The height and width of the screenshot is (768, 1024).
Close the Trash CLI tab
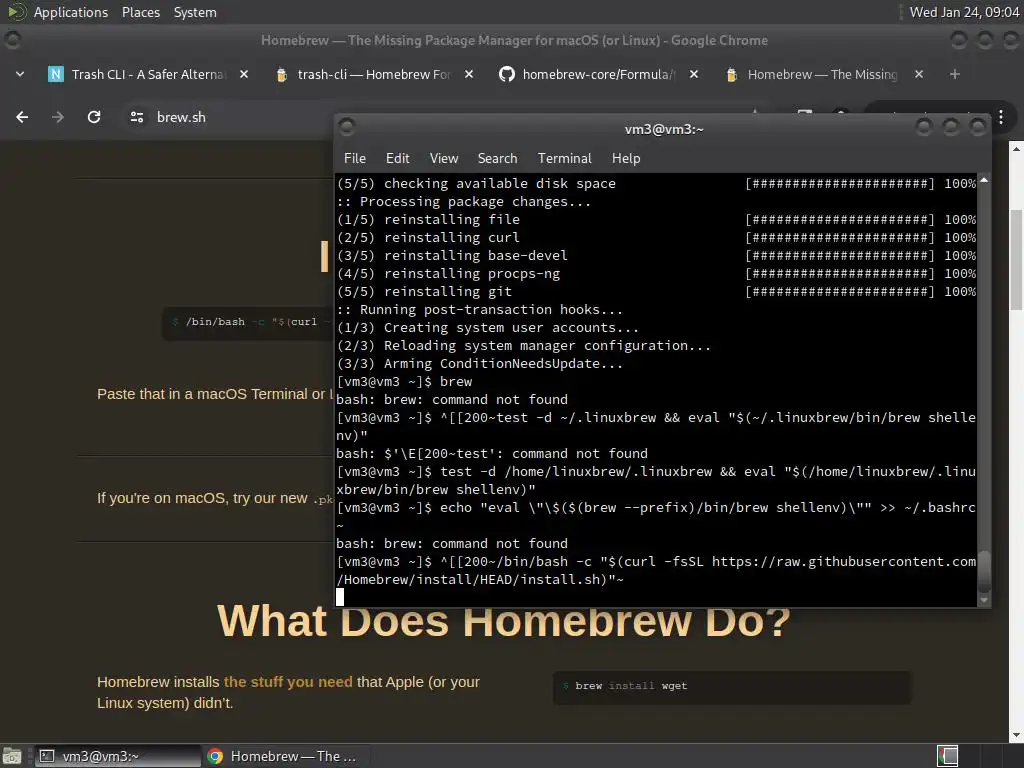[244, 74]
